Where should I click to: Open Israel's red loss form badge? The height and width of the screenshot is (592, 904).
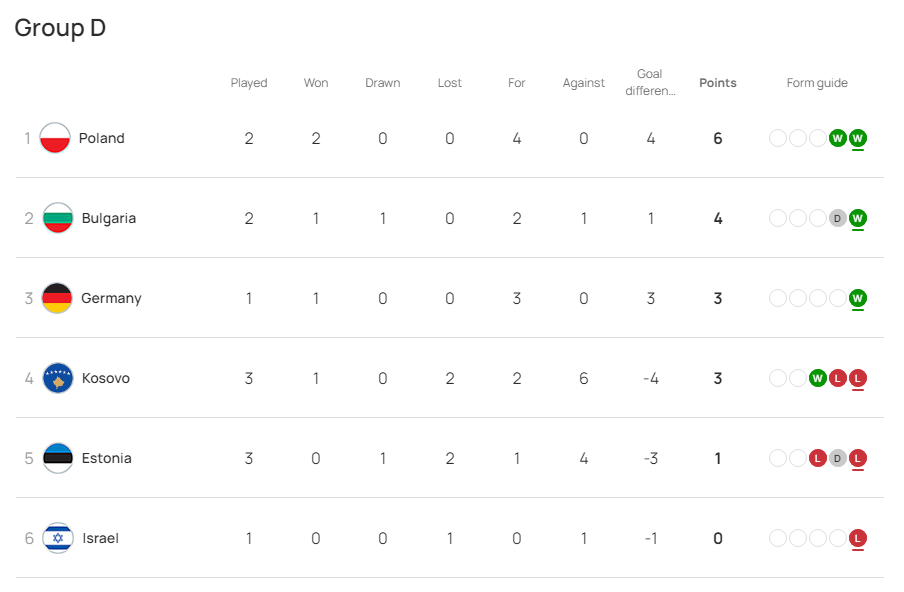pos(857,539)
